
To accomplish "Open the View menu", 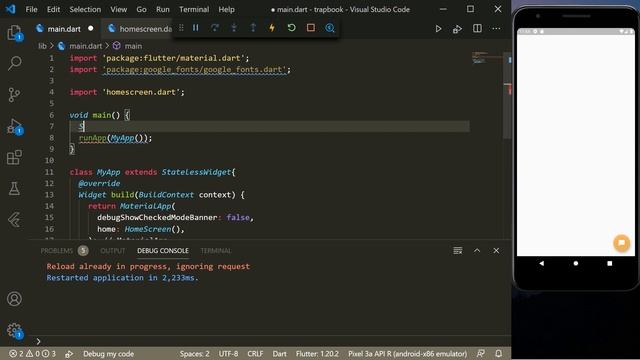I will 118,9.
